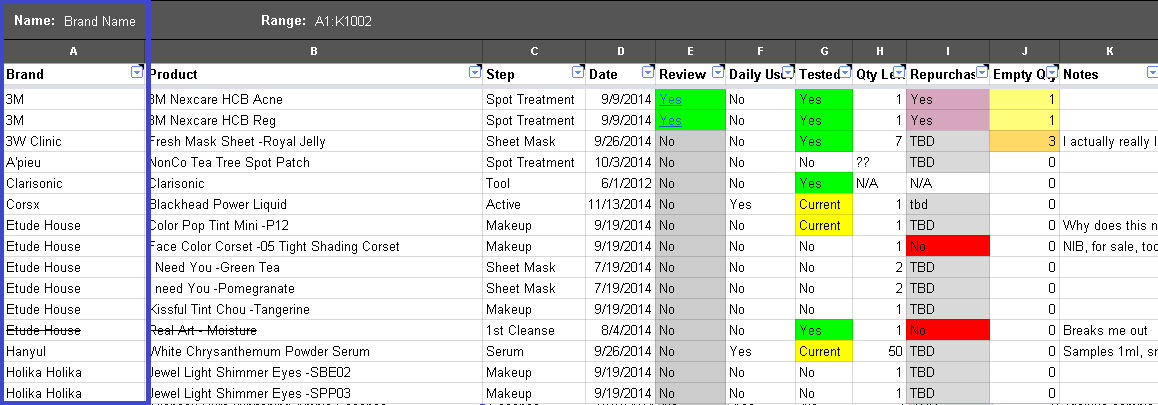The width and height of the screenshot is (1158, 405).
Task: Select the orange Empty Qty cell showing 3
Action: 1024,141
